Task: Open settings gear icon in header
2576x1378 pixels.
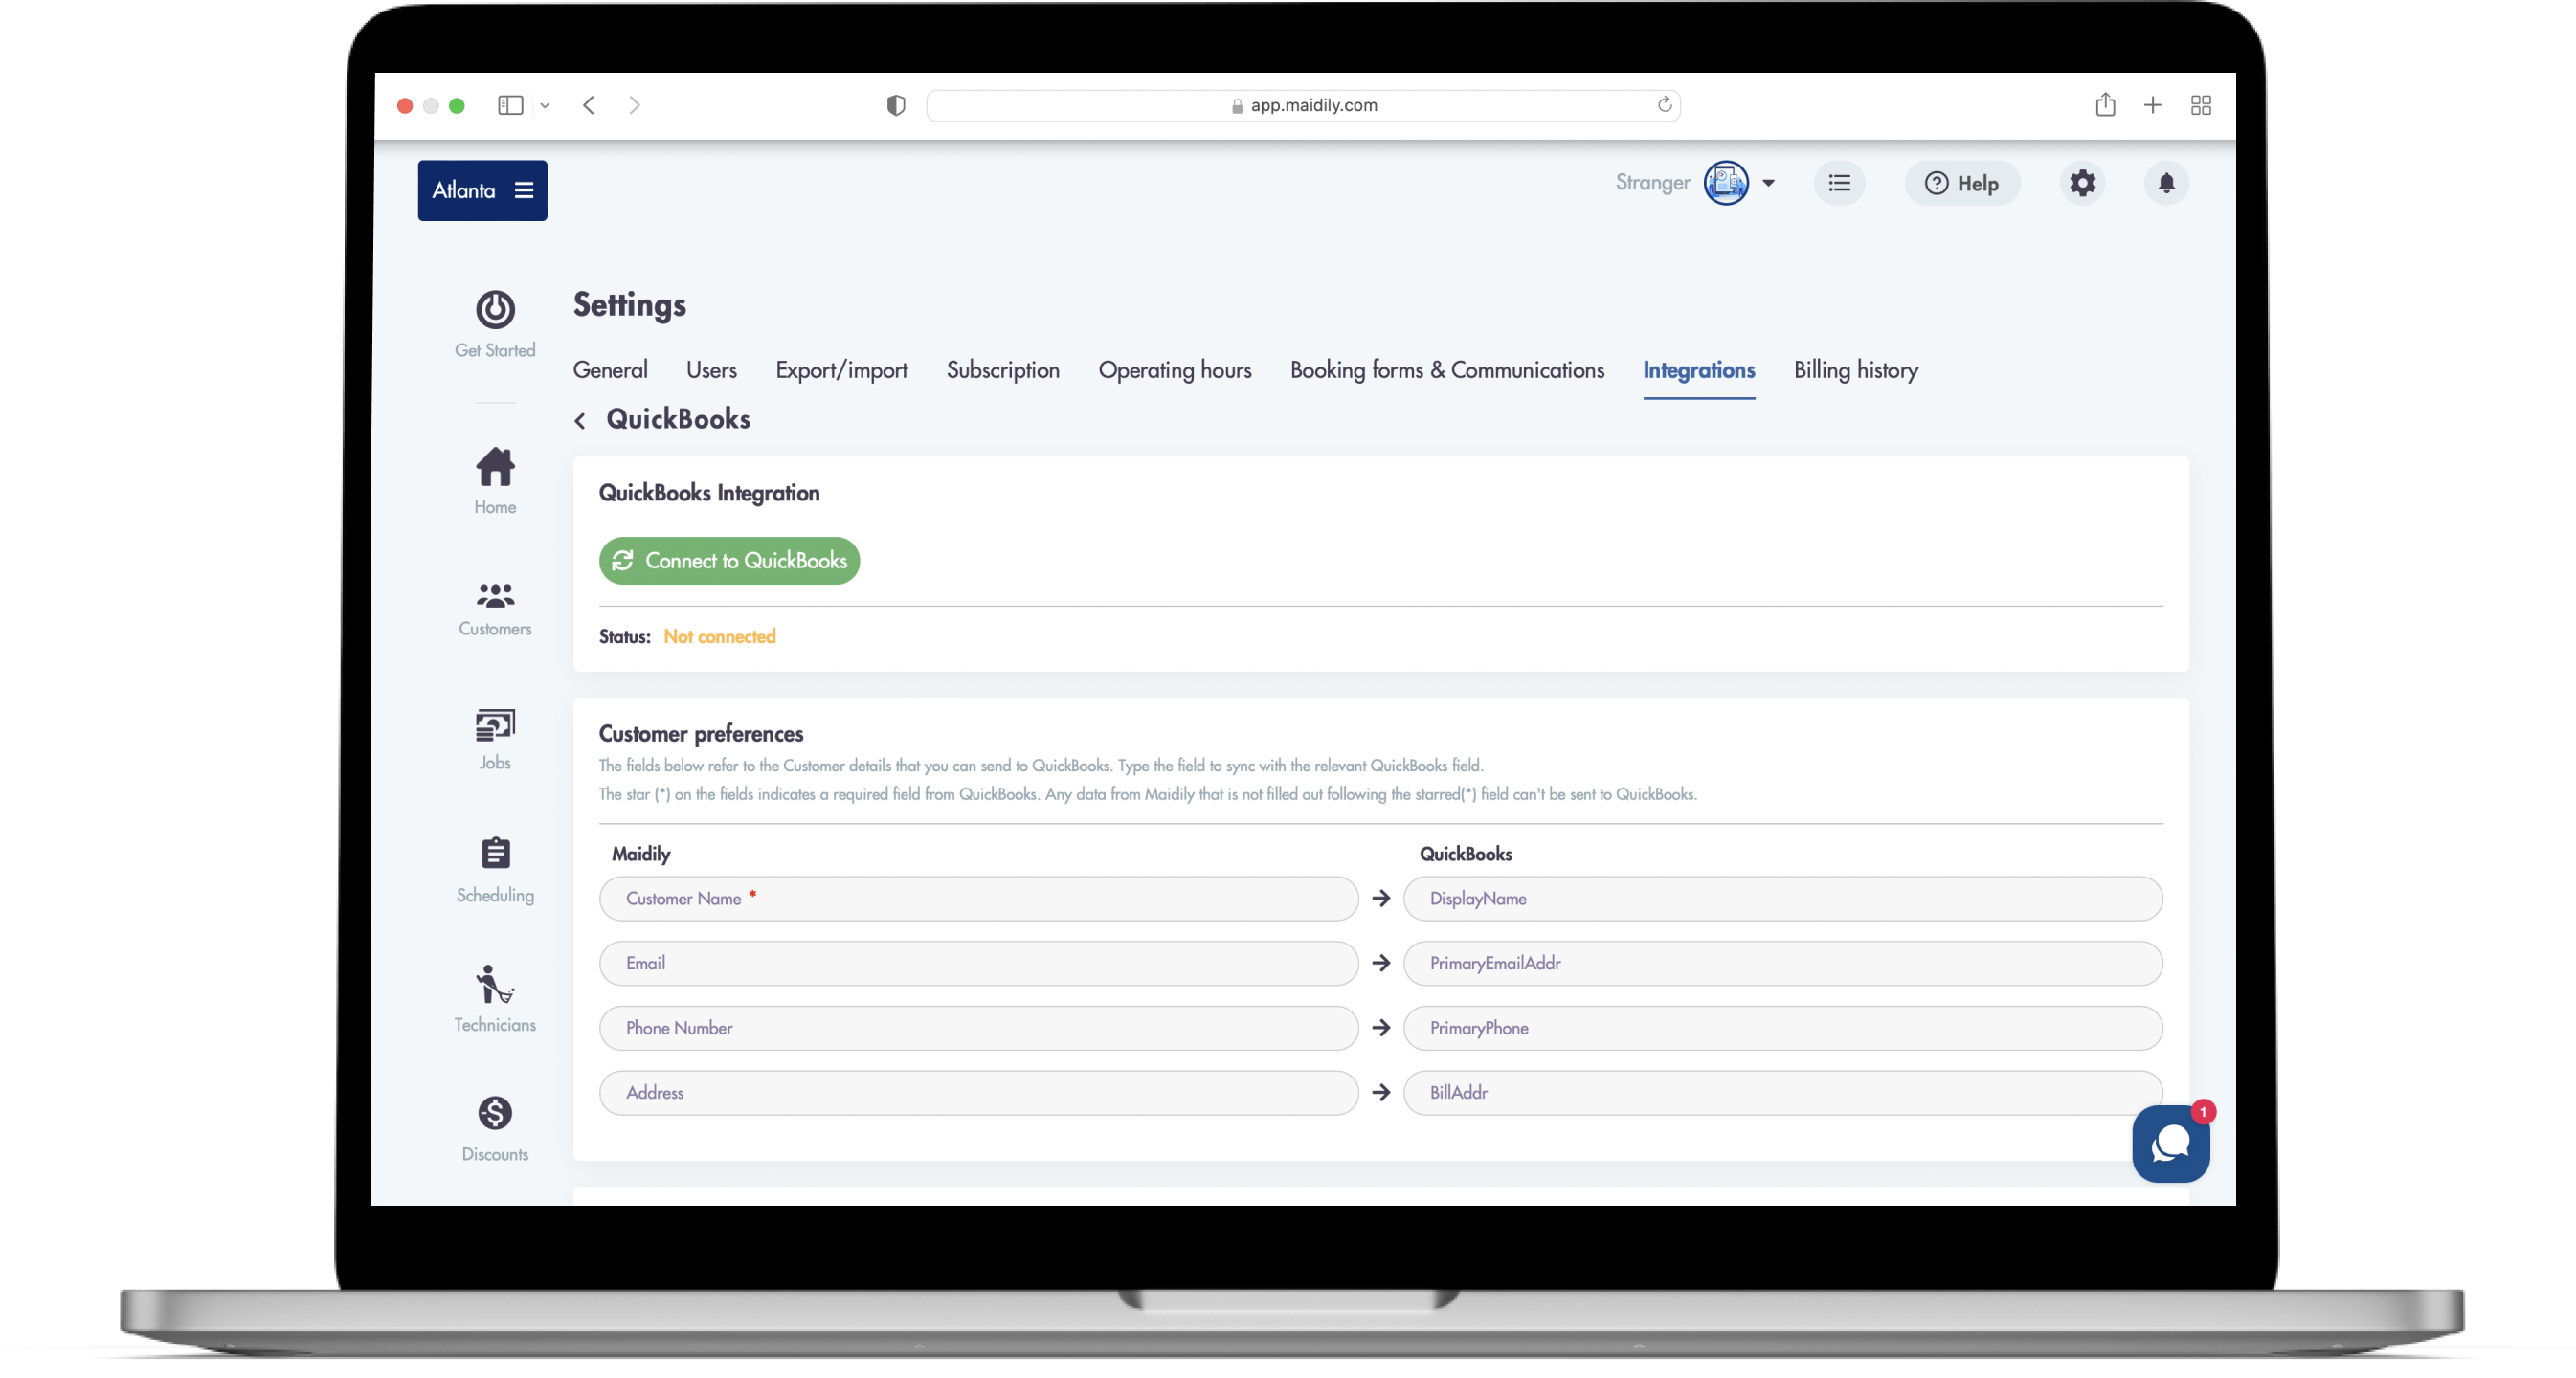Action: point(2082,184)
